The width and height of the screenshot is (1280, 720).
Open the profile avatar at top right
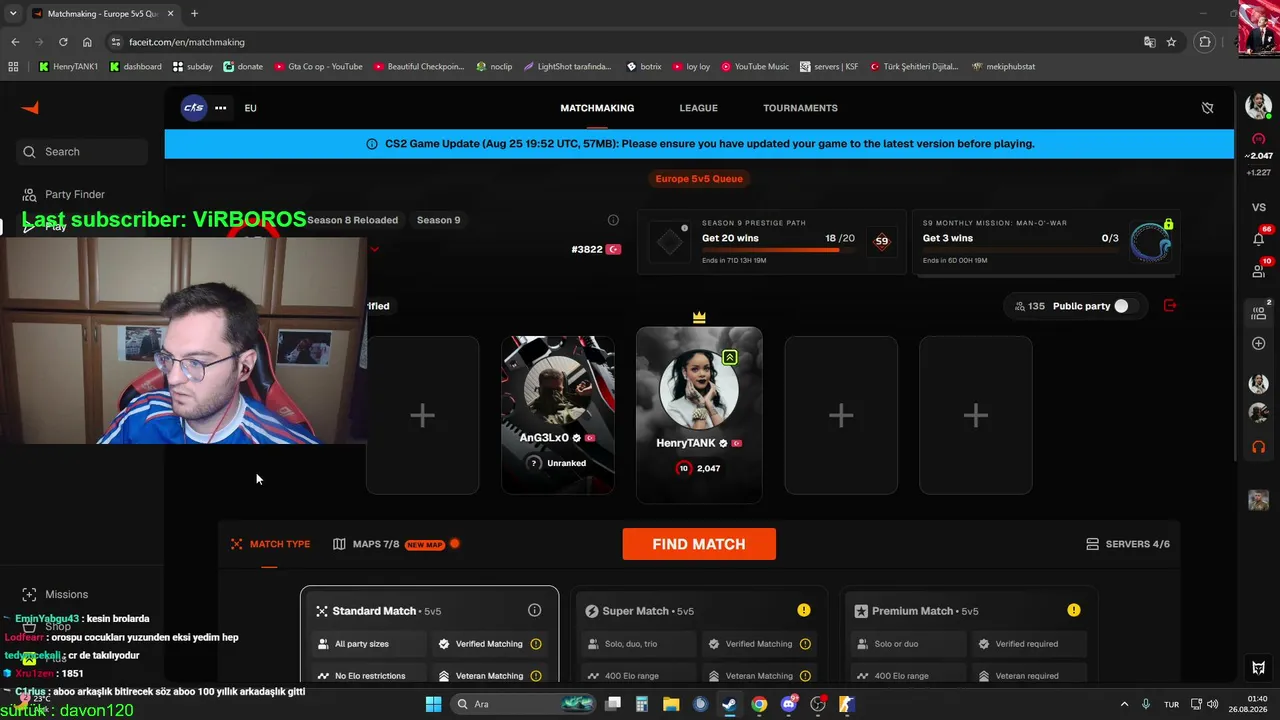[x=1258, y=106]
